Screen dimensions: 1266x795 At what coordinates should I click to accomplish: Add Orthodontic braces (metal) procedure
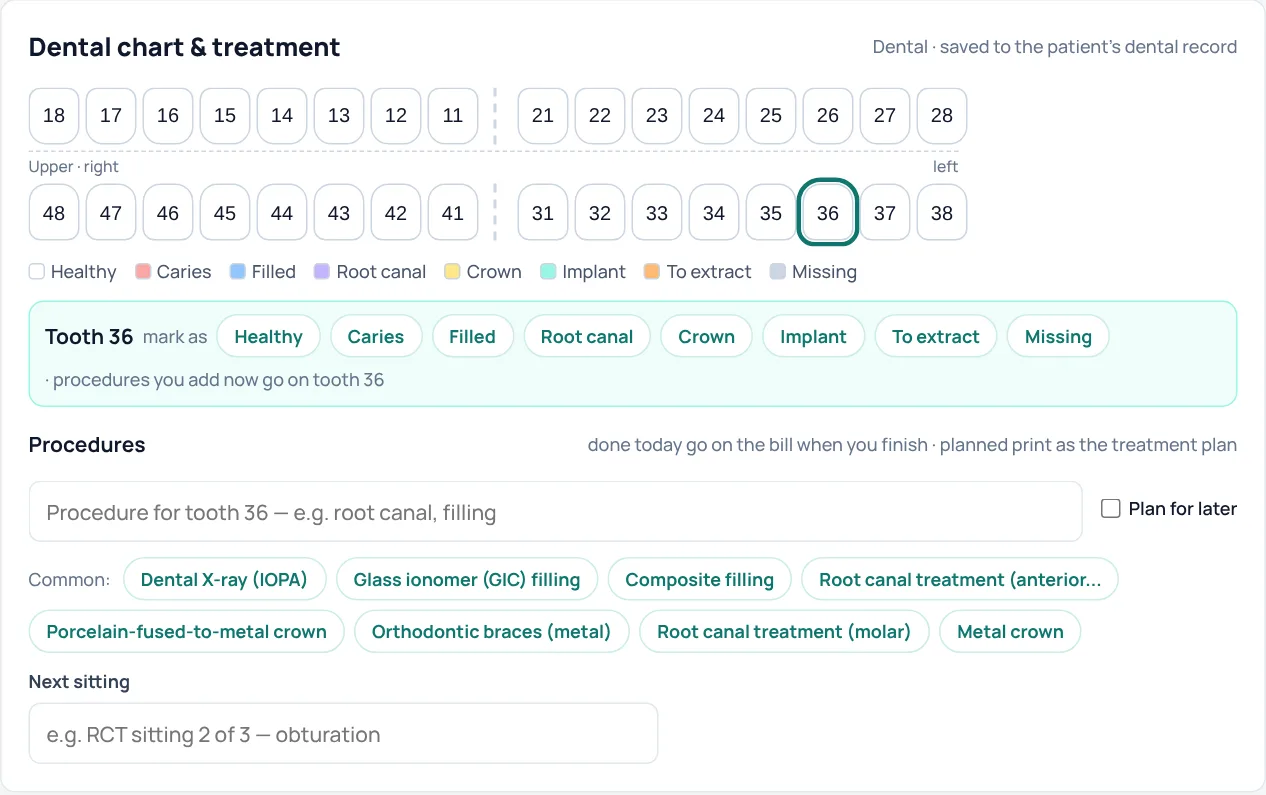(491, 632)
